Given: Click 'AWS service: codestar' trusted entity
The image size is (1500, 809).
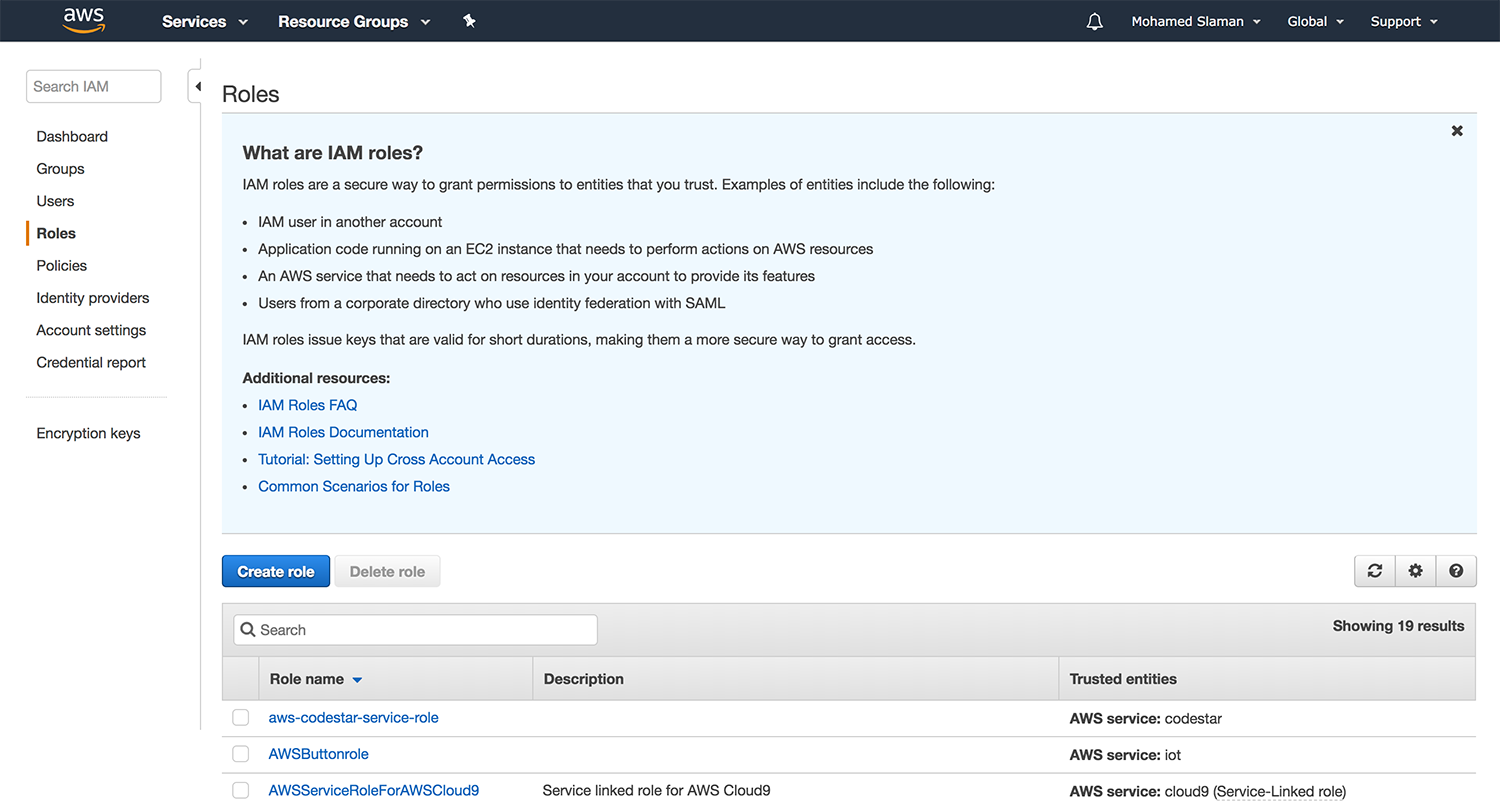Looking at the screenshot, I should pos(1146,718).
